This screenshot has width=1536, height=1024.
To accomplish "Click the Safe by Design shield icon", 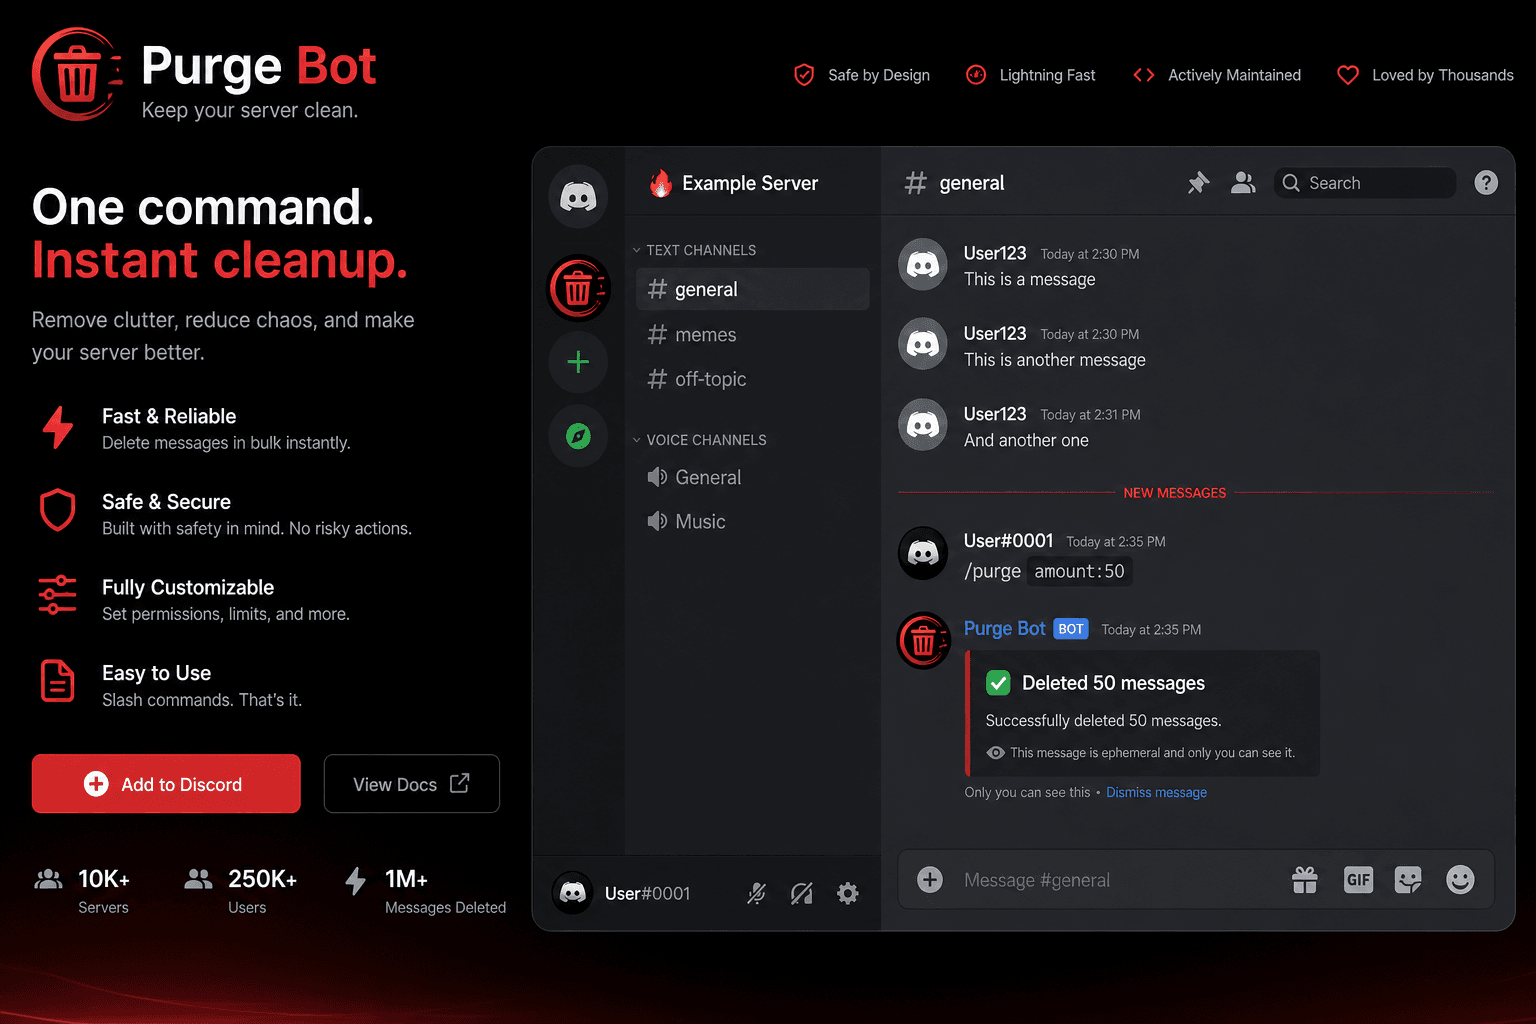I will (804, 75).
